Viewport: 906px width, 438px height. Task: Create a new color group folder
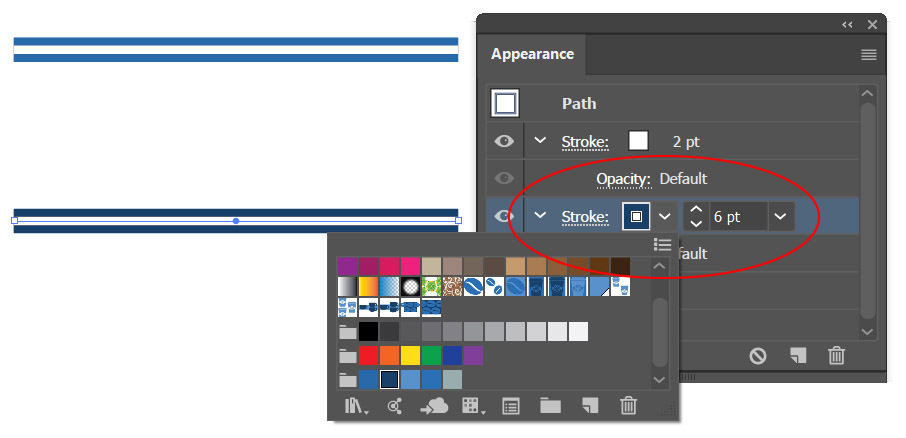pos(550,405)
